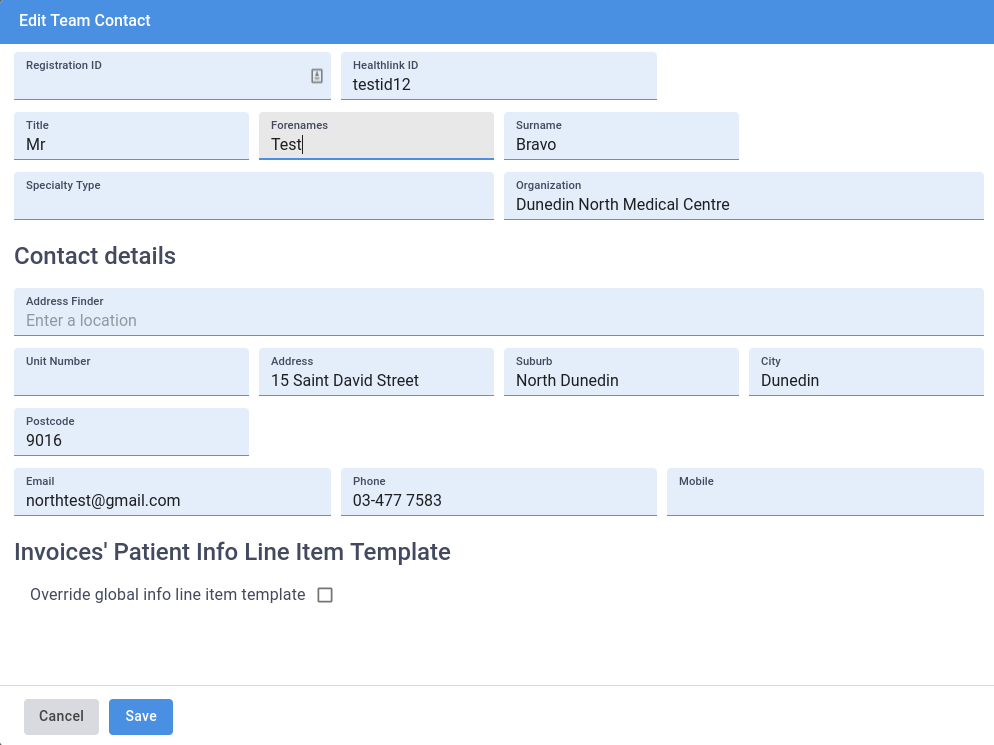Cancel editing the team contact
The width and height of the screenshot is (994, 745).
pyautogui.click(x=61, y=716)
